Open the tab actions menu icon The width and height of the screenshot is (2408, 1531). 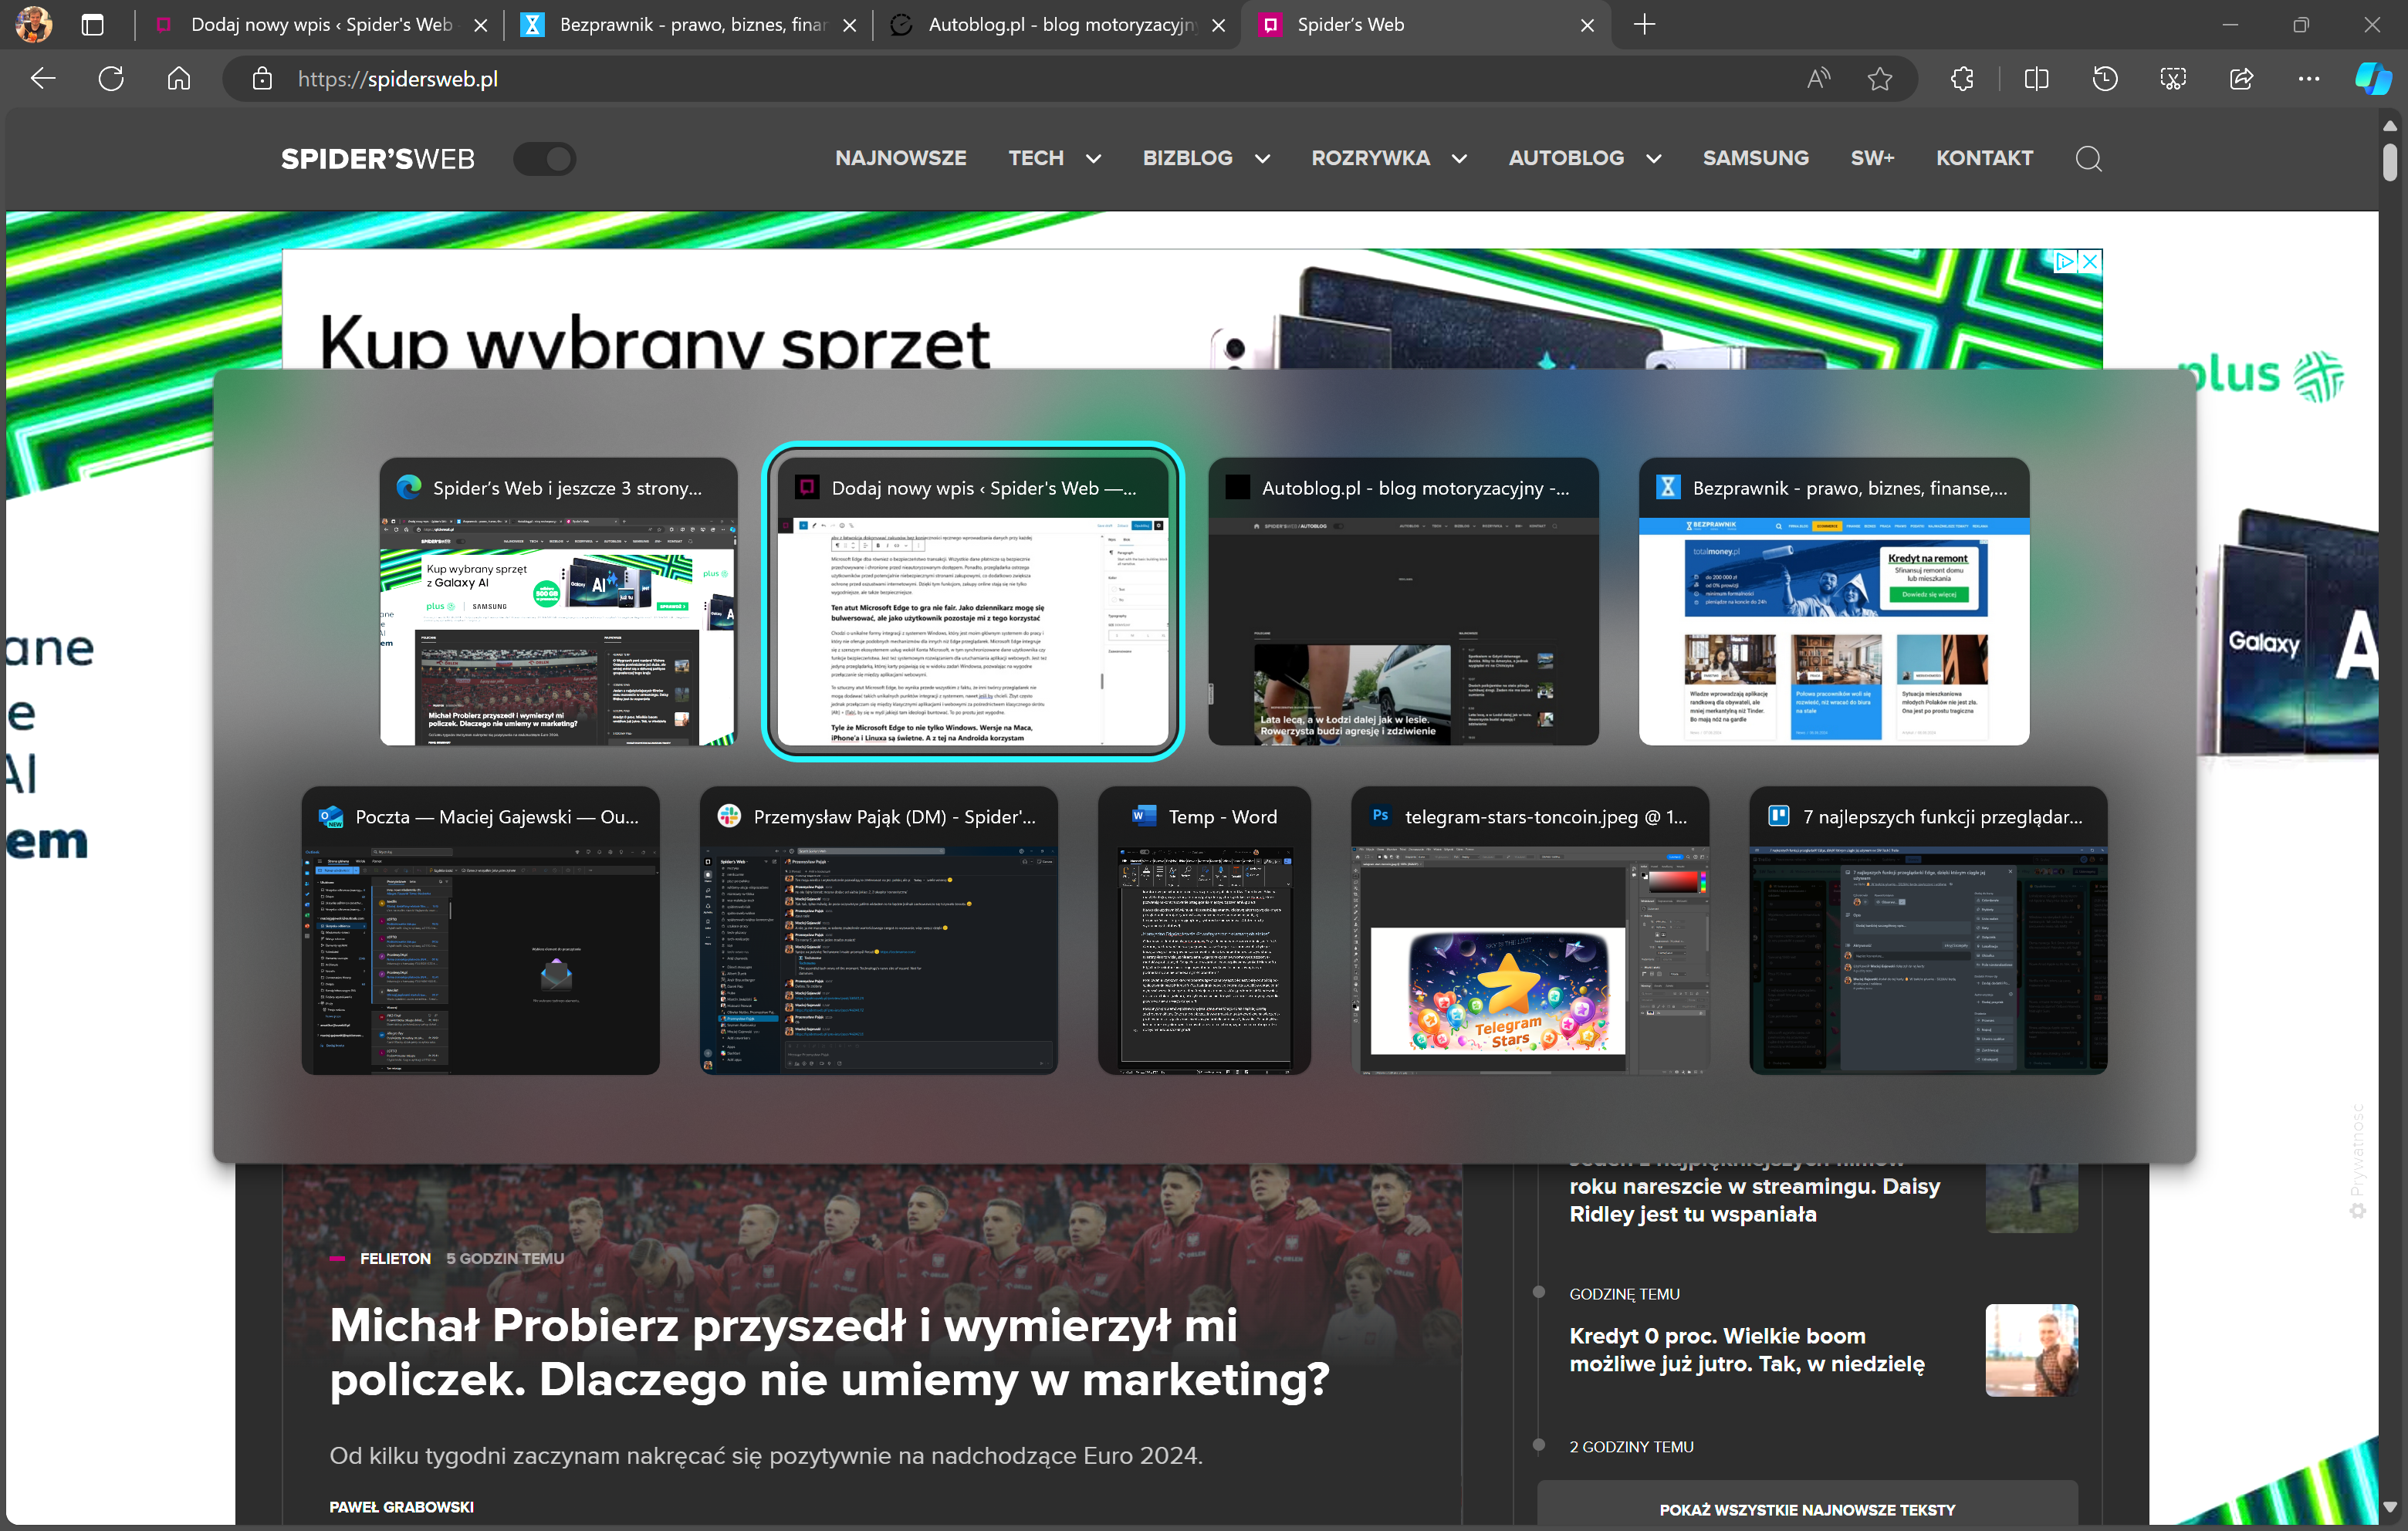tap(92, 25)
